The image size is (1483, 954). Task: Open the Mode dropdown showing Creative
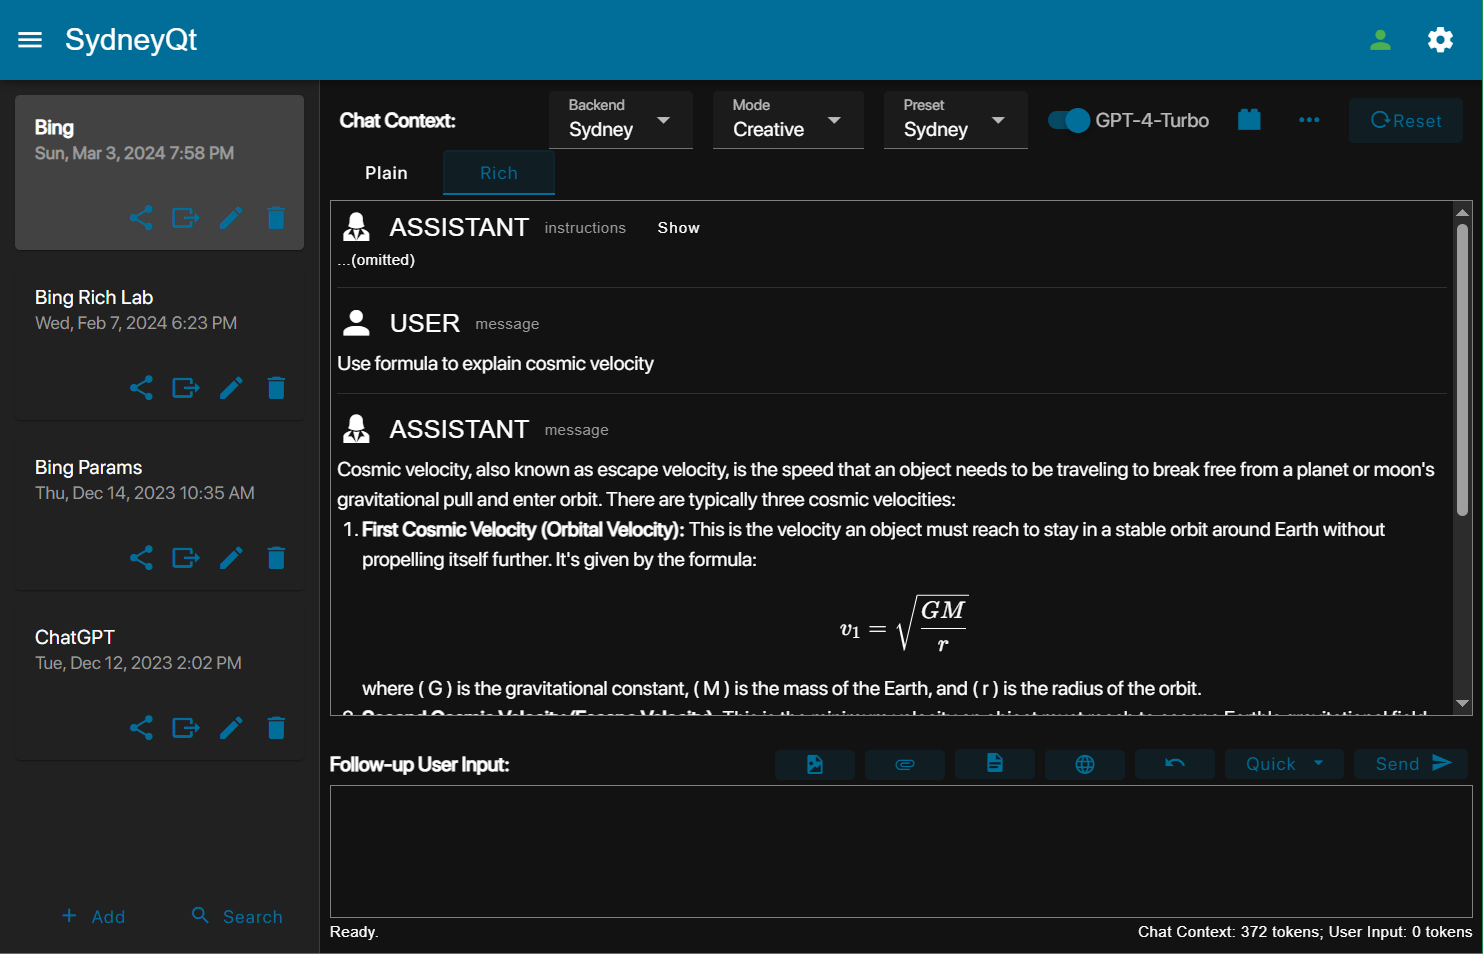click(787, 120)
